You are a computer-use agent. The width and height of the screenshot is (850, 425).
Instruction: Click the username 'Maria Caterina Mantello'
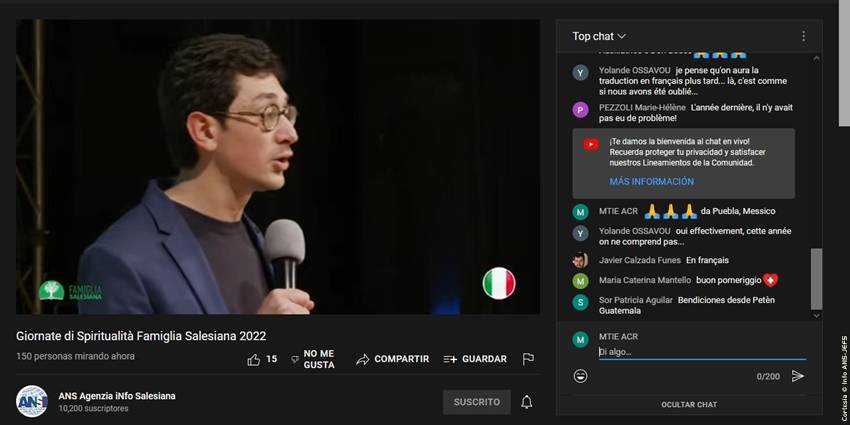(x=645, y=280)
